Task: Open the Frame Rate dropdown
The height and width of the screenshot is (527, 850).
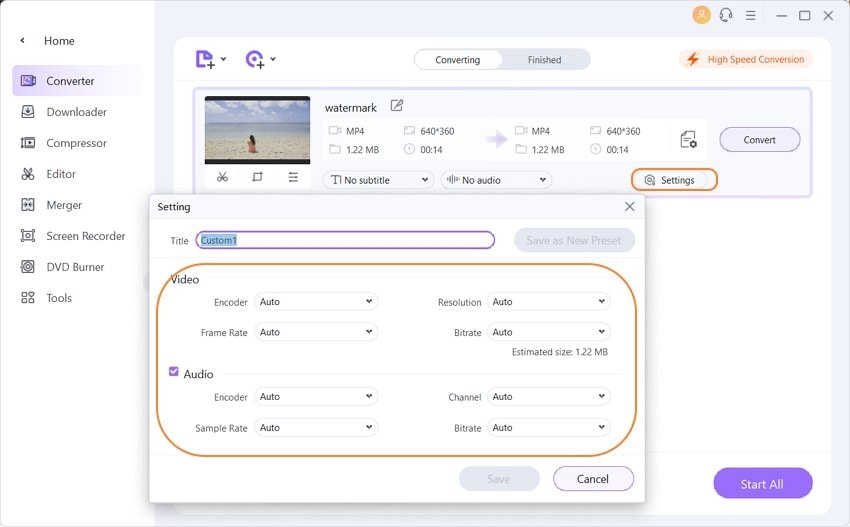Action: [316, 332]
